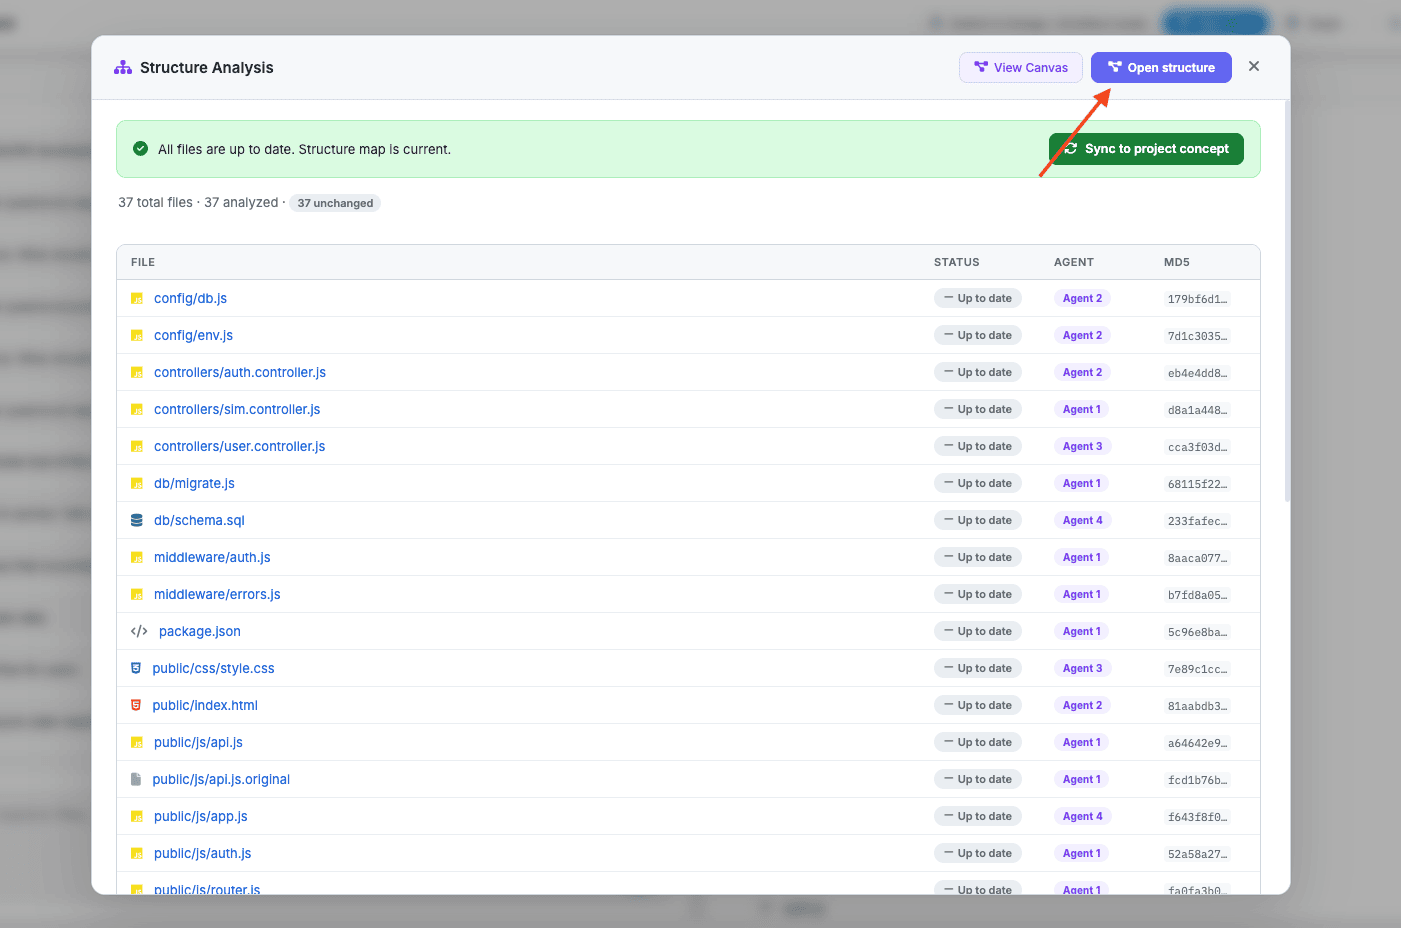This screenshot has height=928, width=1401.
Task: Open the controllers/user.controller.js file link
Action: pos(240,447)
